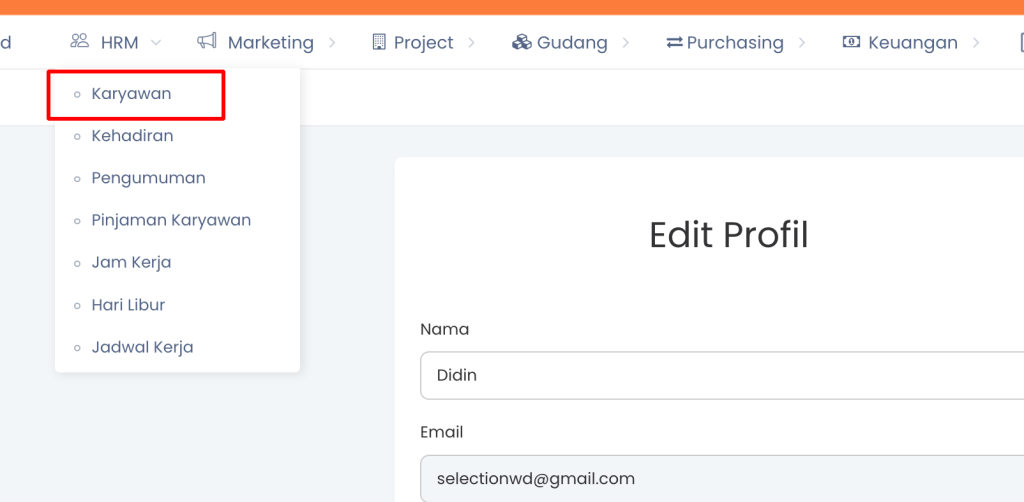1024x502 pixels.
Task: Click the Nama input field
Action: (x=720, y=375)
